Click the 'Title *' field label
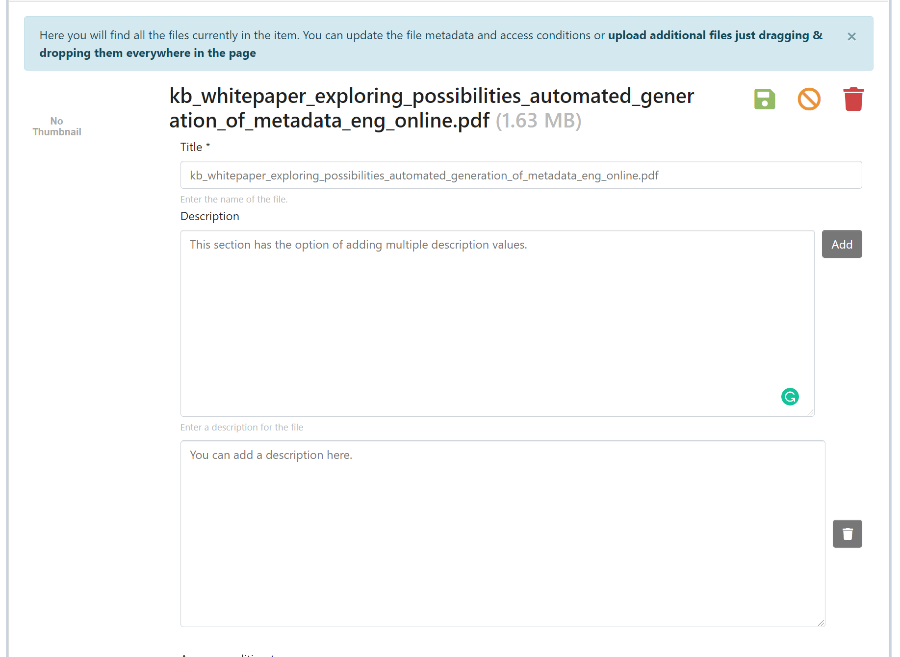This screenshot has width=900, height=657. 195,147
